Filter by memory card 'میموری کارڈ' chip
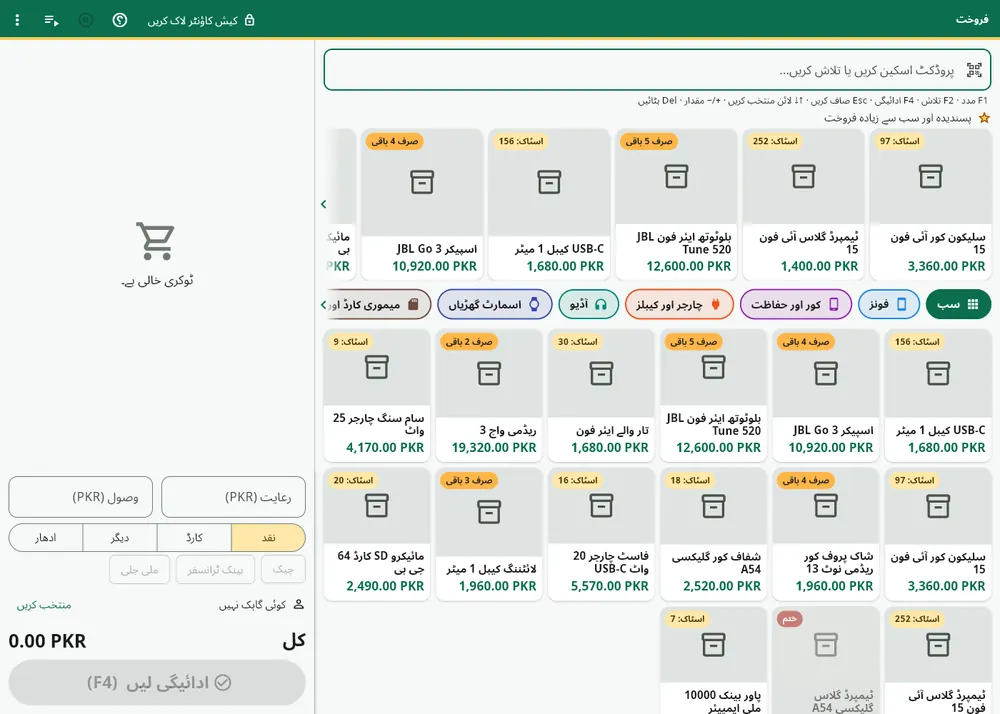The image size is (1000, 714). pyautogui.click(x=379, y=305)
